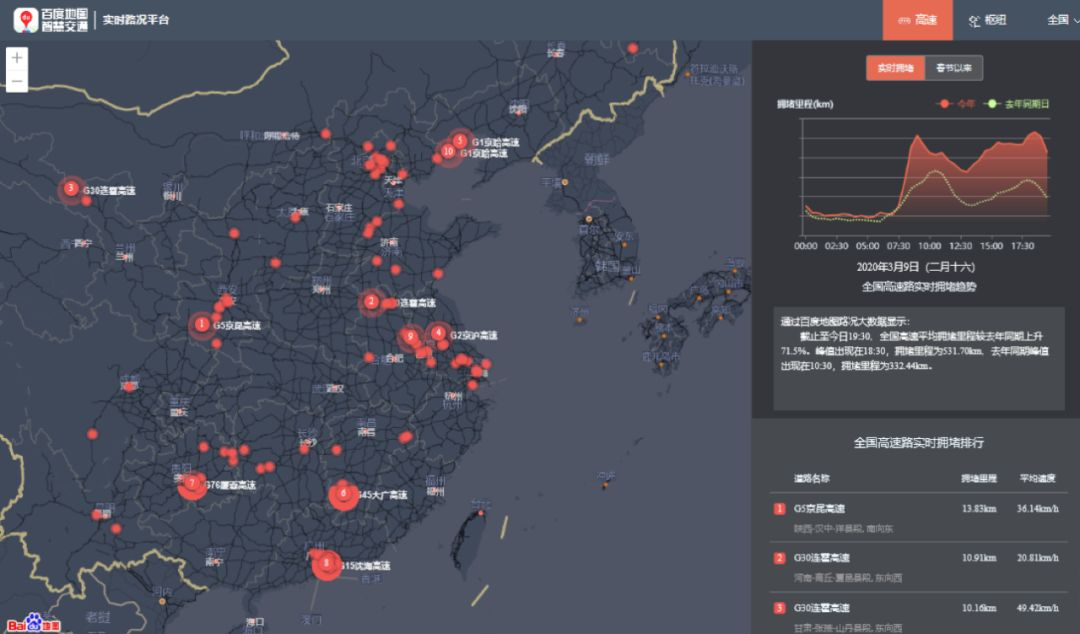Click 49.42km/h average speed value
The image size is (1080, 634).
coord(1037,608)
